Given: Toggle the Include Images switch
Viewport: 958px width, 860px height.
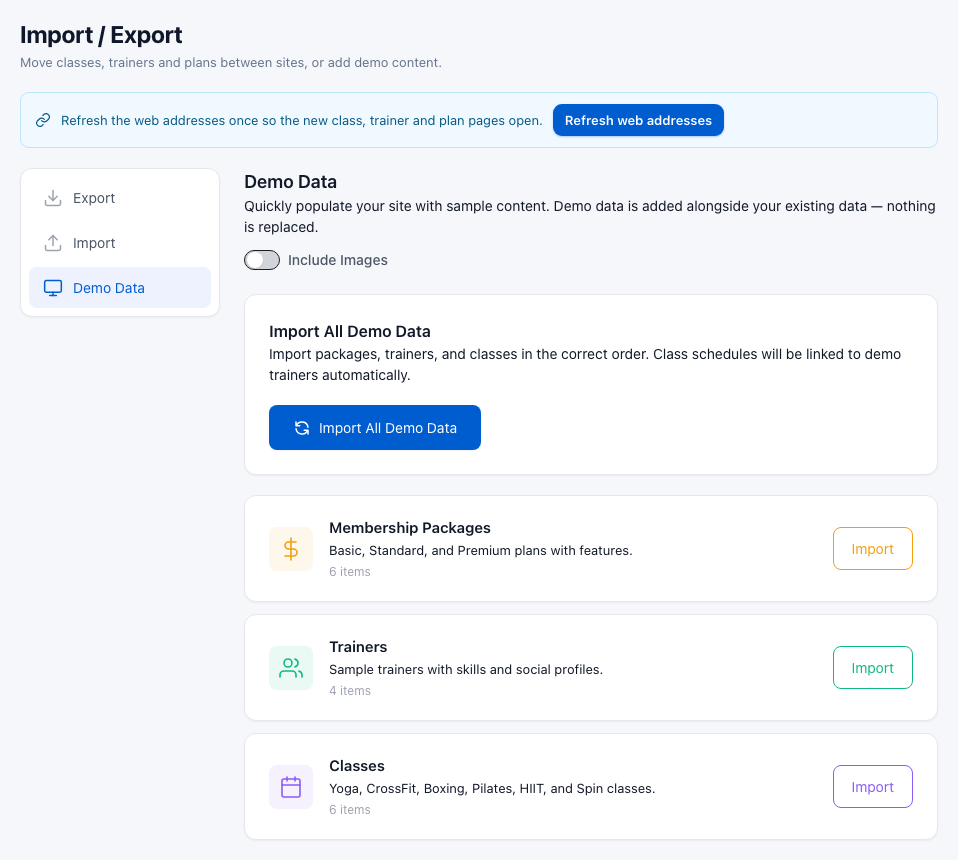Looking at the screenshot, I should pos(262,260).
